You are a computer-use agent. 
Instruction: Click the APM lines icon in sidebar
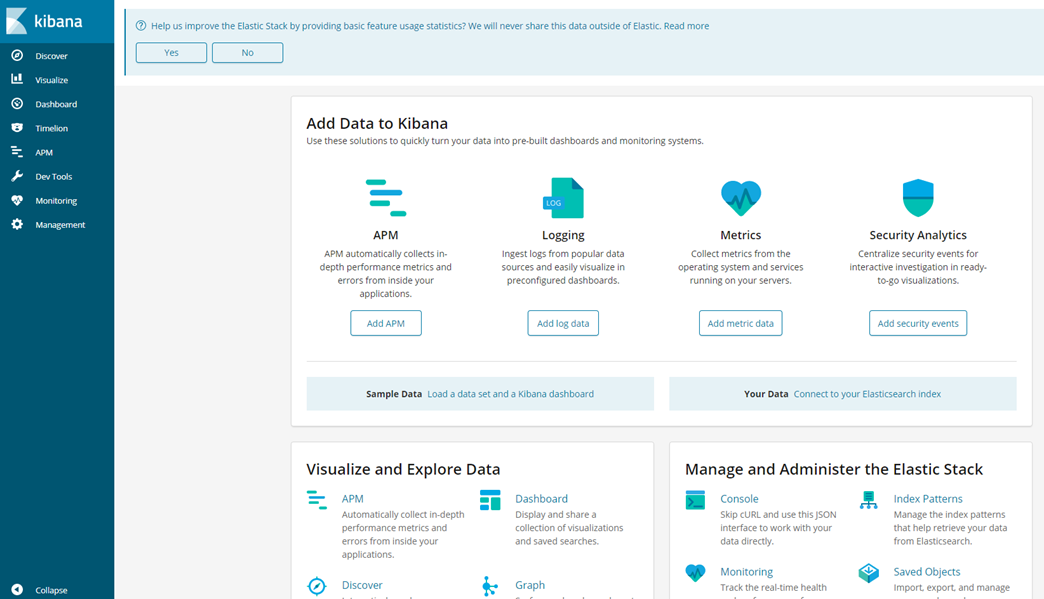point(17,152)
